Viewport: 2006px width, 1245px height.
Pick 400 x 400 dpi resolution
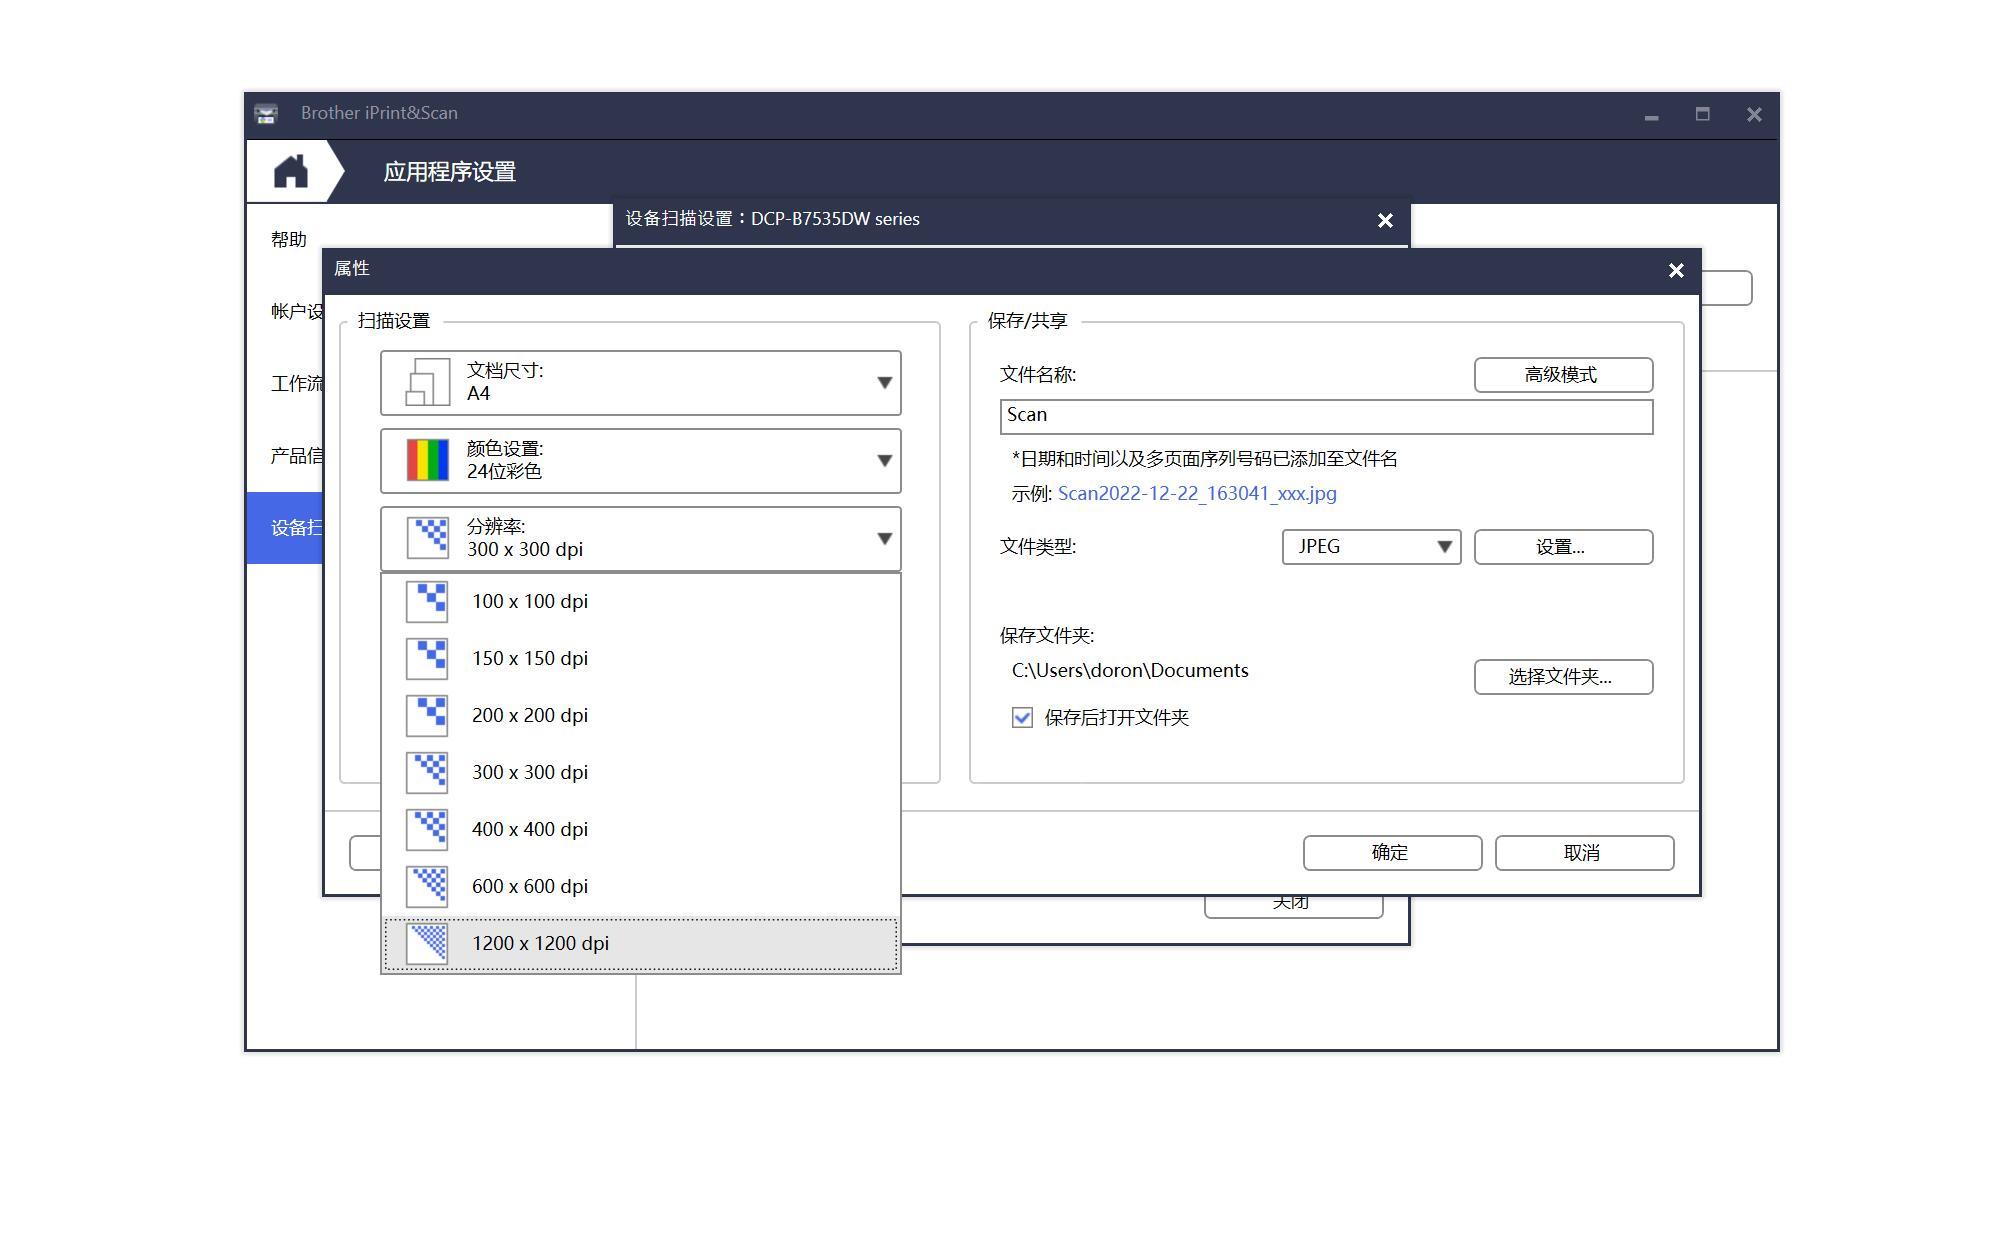[x=640, y=830]
